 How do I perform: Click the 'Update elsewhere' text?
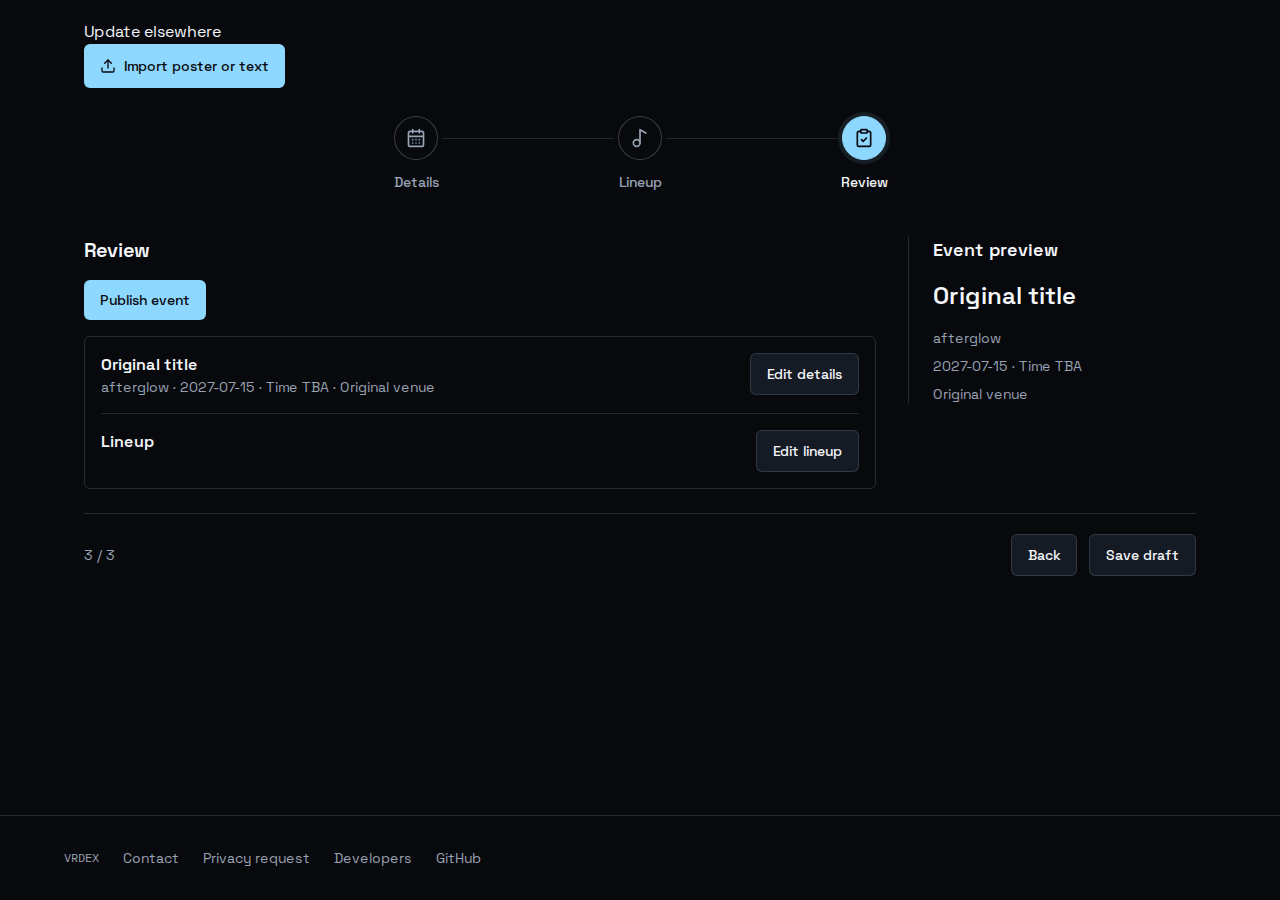click(153, 32)
